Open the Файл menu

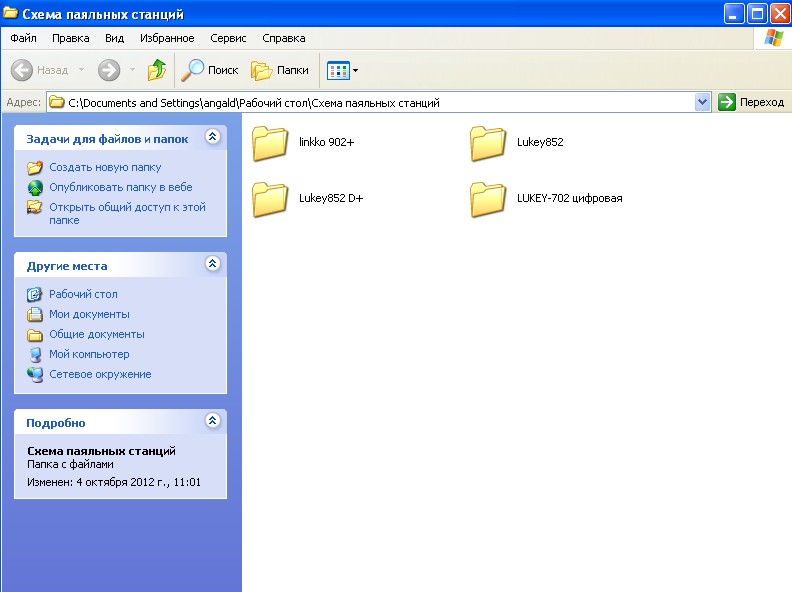pyautogui.click(x=23, y=38)
